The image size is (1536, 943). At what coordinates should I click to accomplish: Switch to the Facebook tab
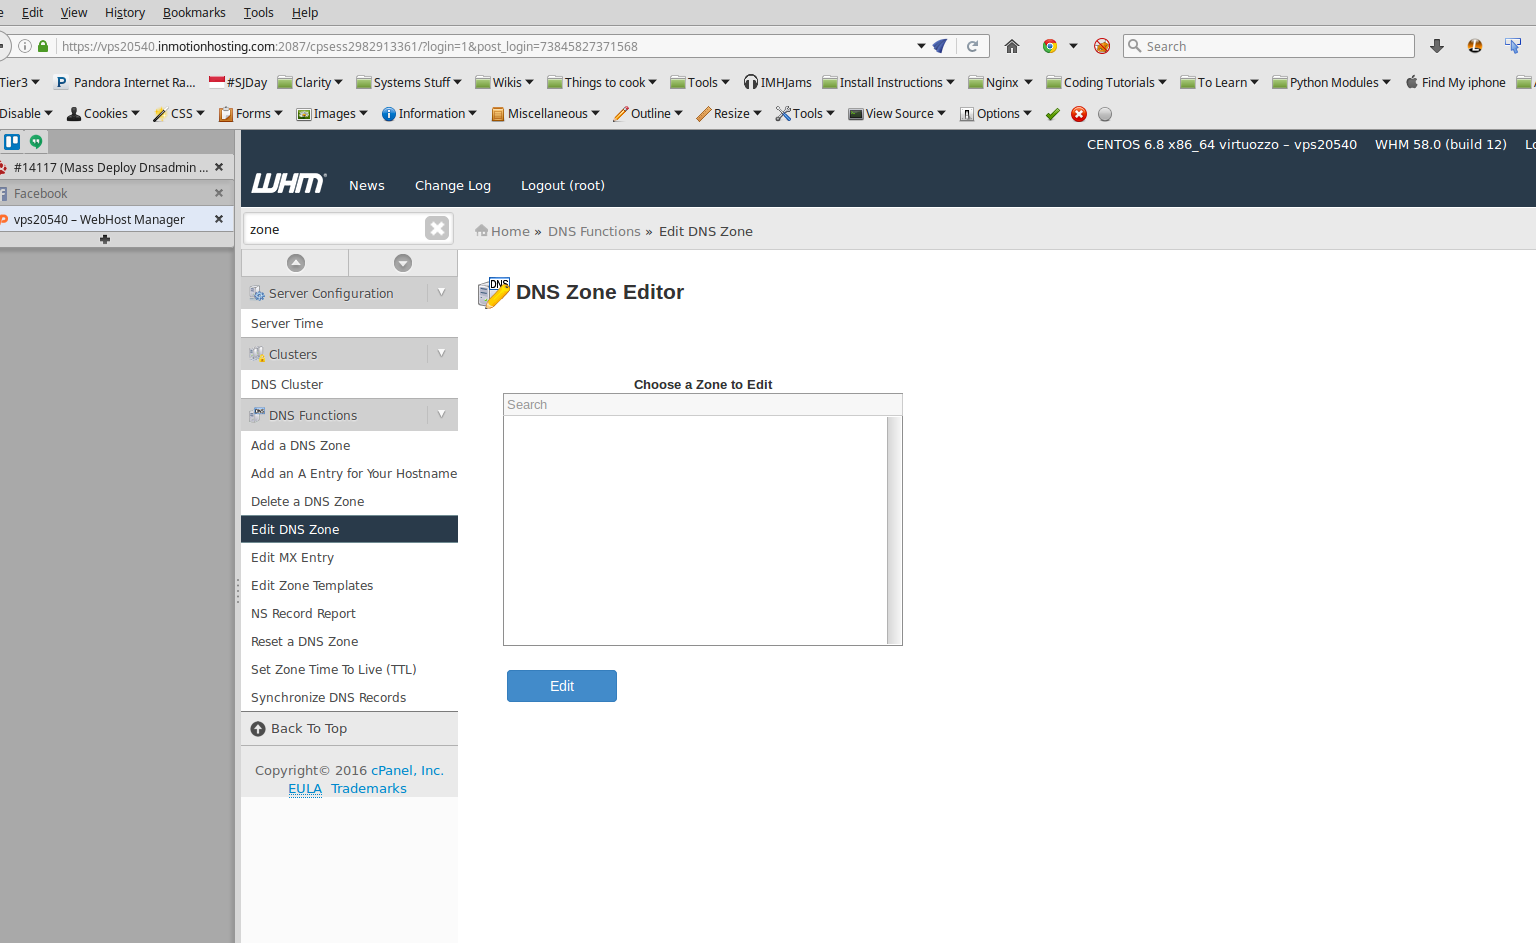pyautogui.click(x=41, y=194)
